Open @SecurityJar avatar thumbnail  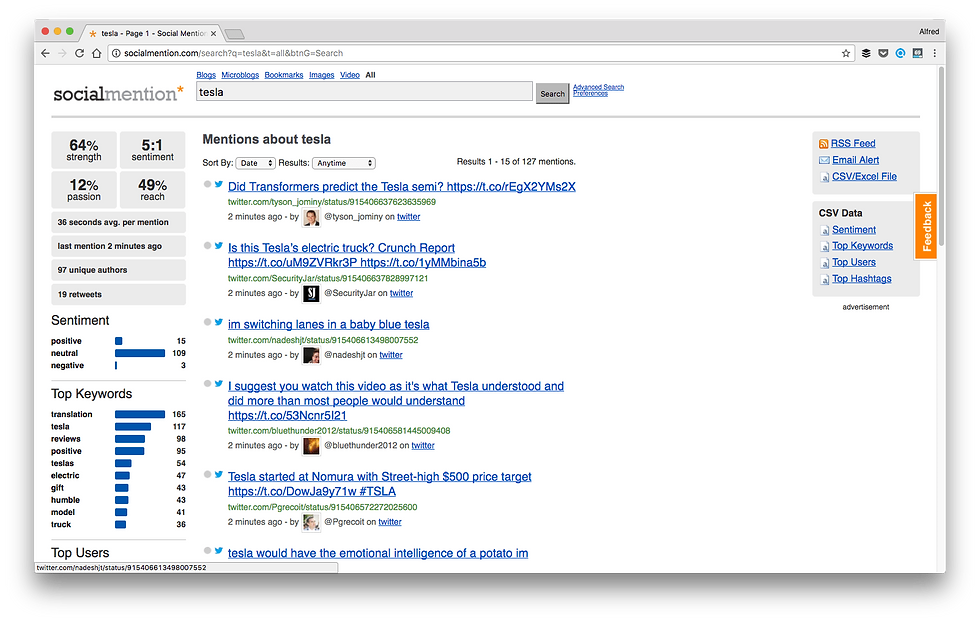[x=311, y=294]
